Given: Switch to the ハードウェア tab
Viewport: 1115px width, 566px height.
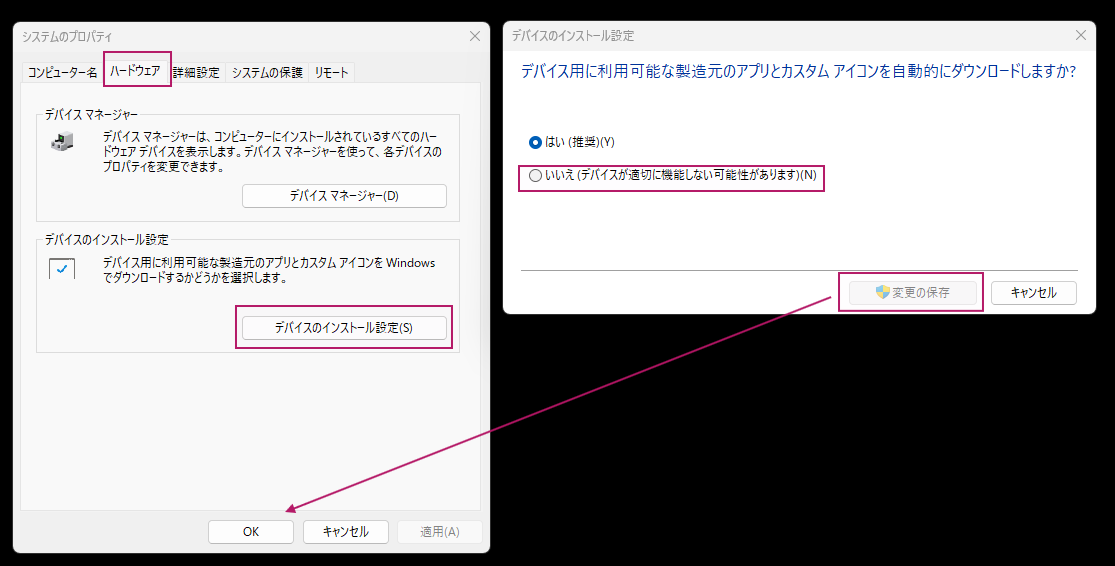Looking at the screenshot, I should pyautogui.click(x=135, y=71).
